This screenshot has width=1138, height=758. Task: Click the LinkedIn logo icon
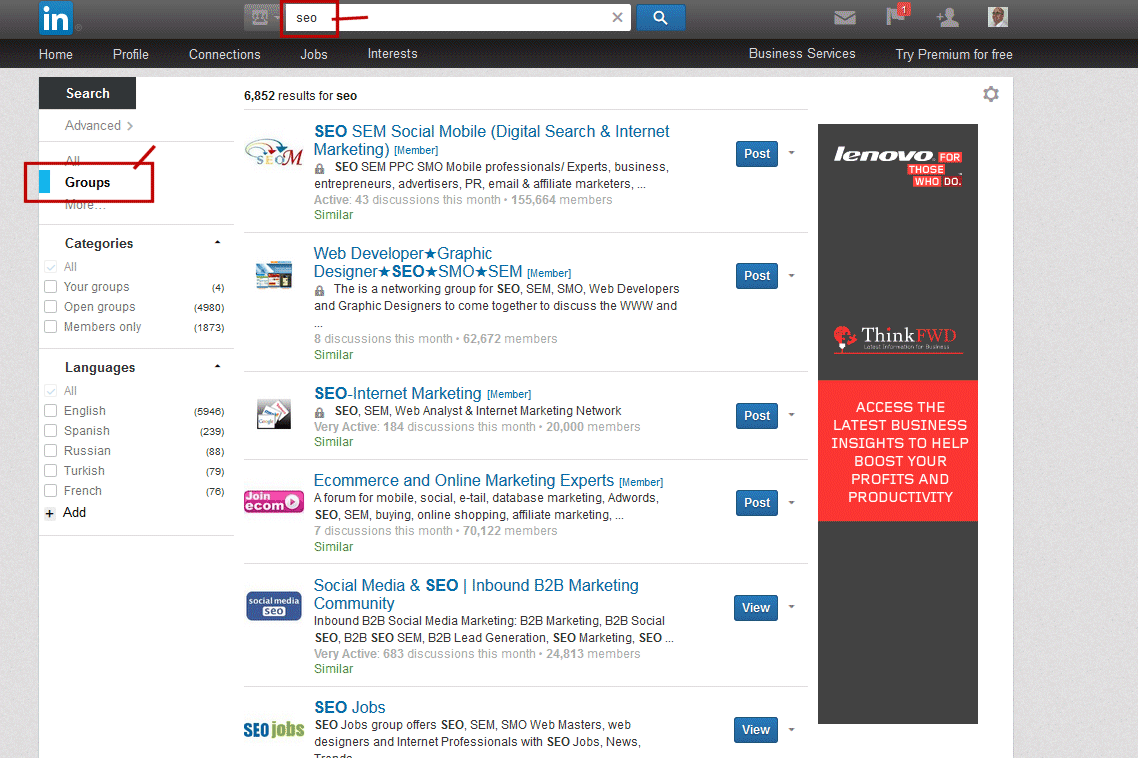pyautogui.click(x=56, y=18)
